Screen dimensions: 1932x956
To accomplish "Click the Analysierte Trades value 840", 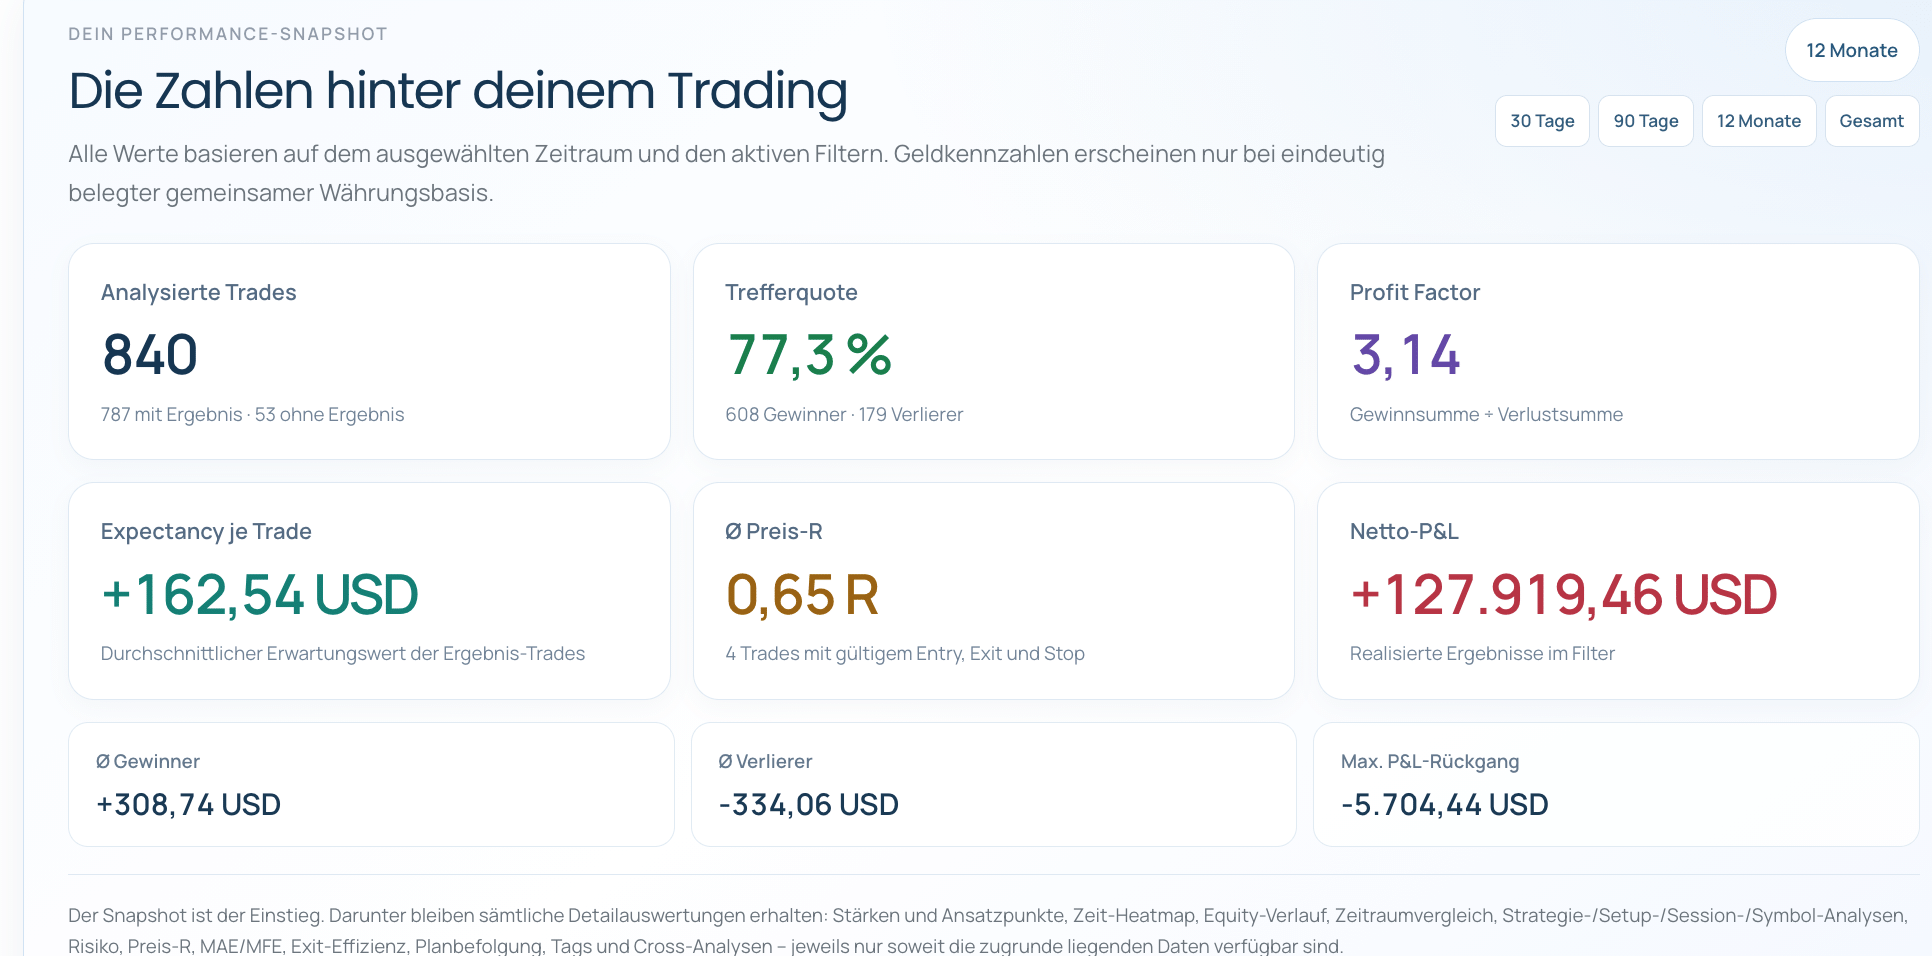I will (x=150, y=355).
